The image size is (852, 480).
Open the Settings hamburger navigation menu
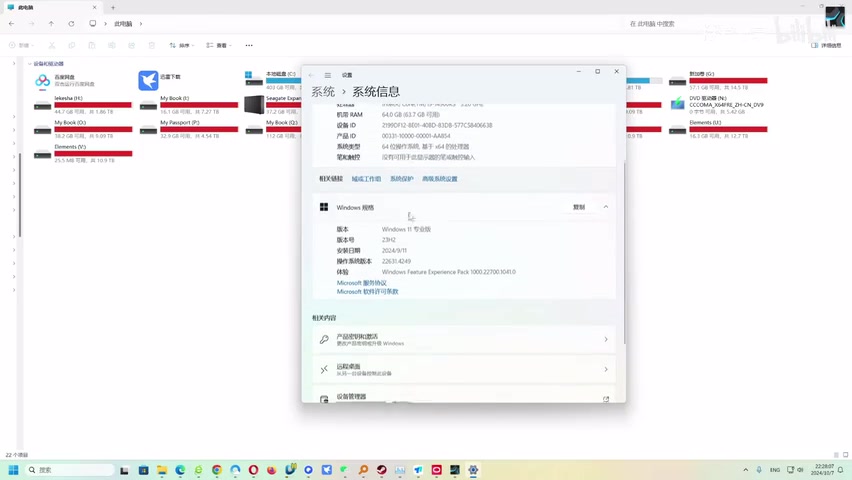click(x=328, y=75)
